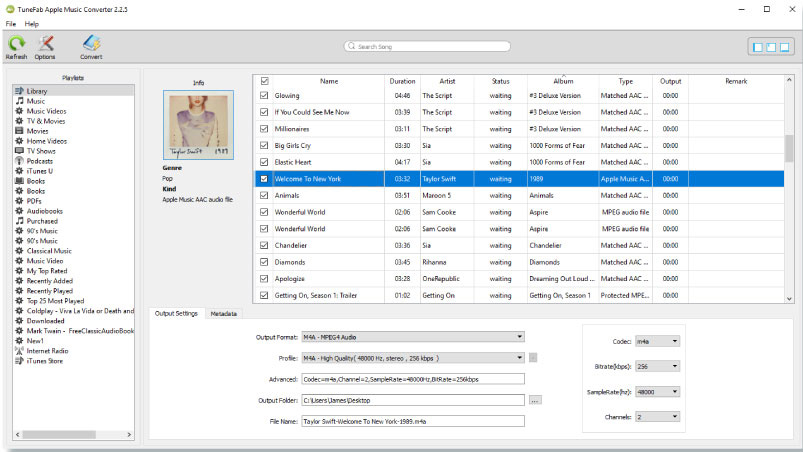Click the Music playlist note icon
Viewport: 803px width, 452px height.
[x=19, y=101]
